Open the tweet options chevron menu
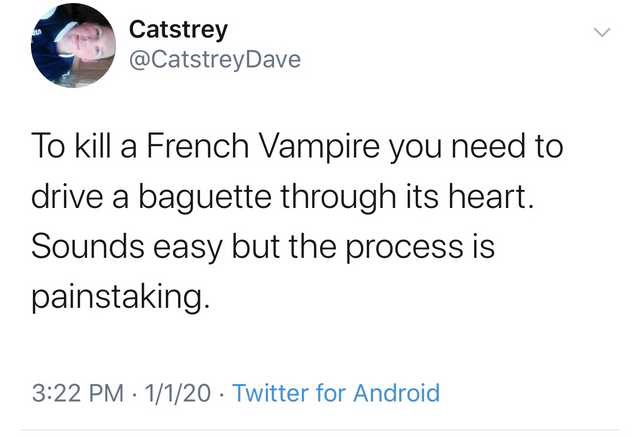640x437 pixels. click(x=602, y=32)
